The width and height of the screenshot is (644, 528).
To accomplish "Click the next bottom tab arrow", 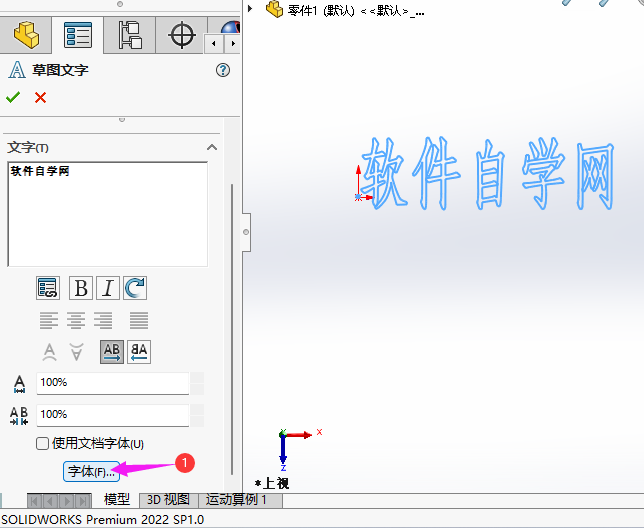I will [x=67, y=501].
